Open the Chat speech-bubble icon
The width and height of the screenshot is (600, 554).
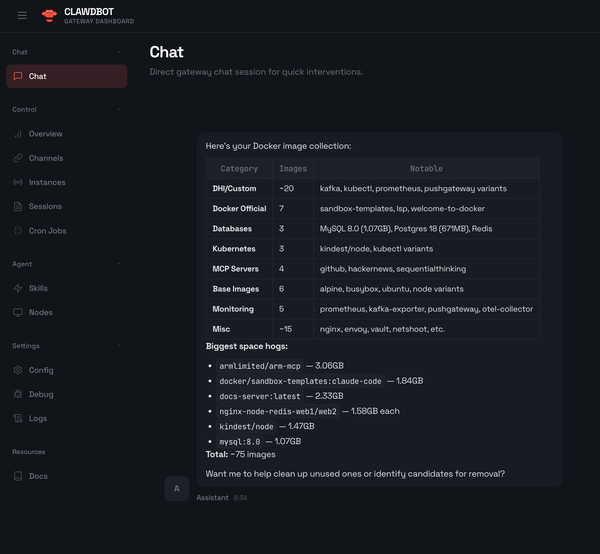(18, 76)
